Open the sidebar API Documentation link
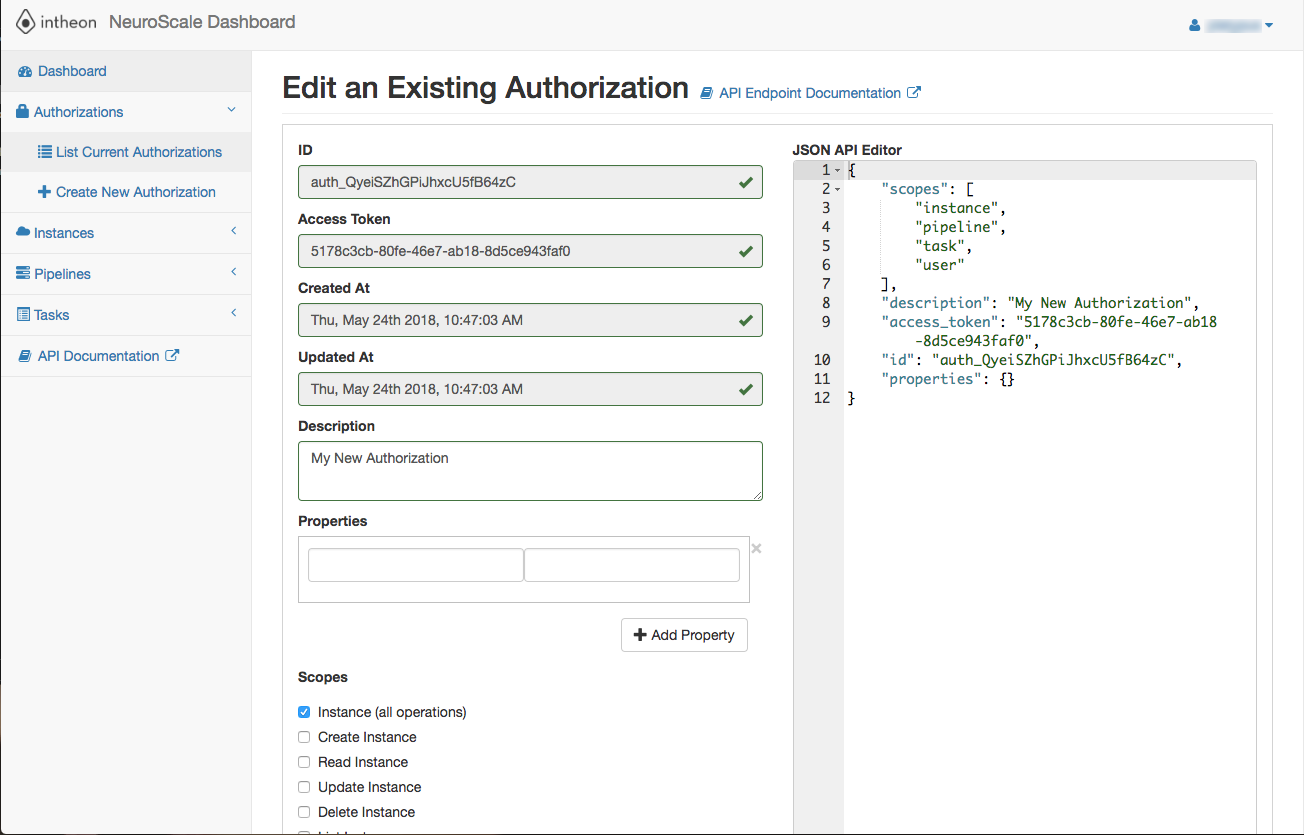 click(x=99, y=356)
